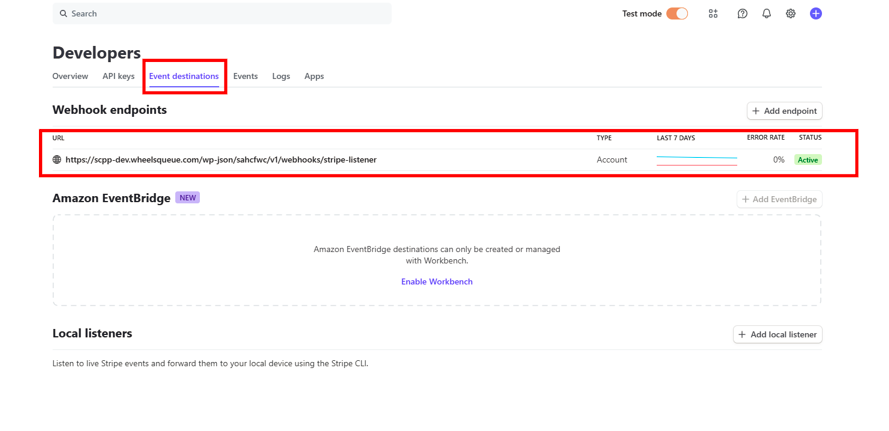Image resolution: width=889 pixels, height=431 pixels.
Task: Open the Apps tab
Action: (x=314, y=76)
